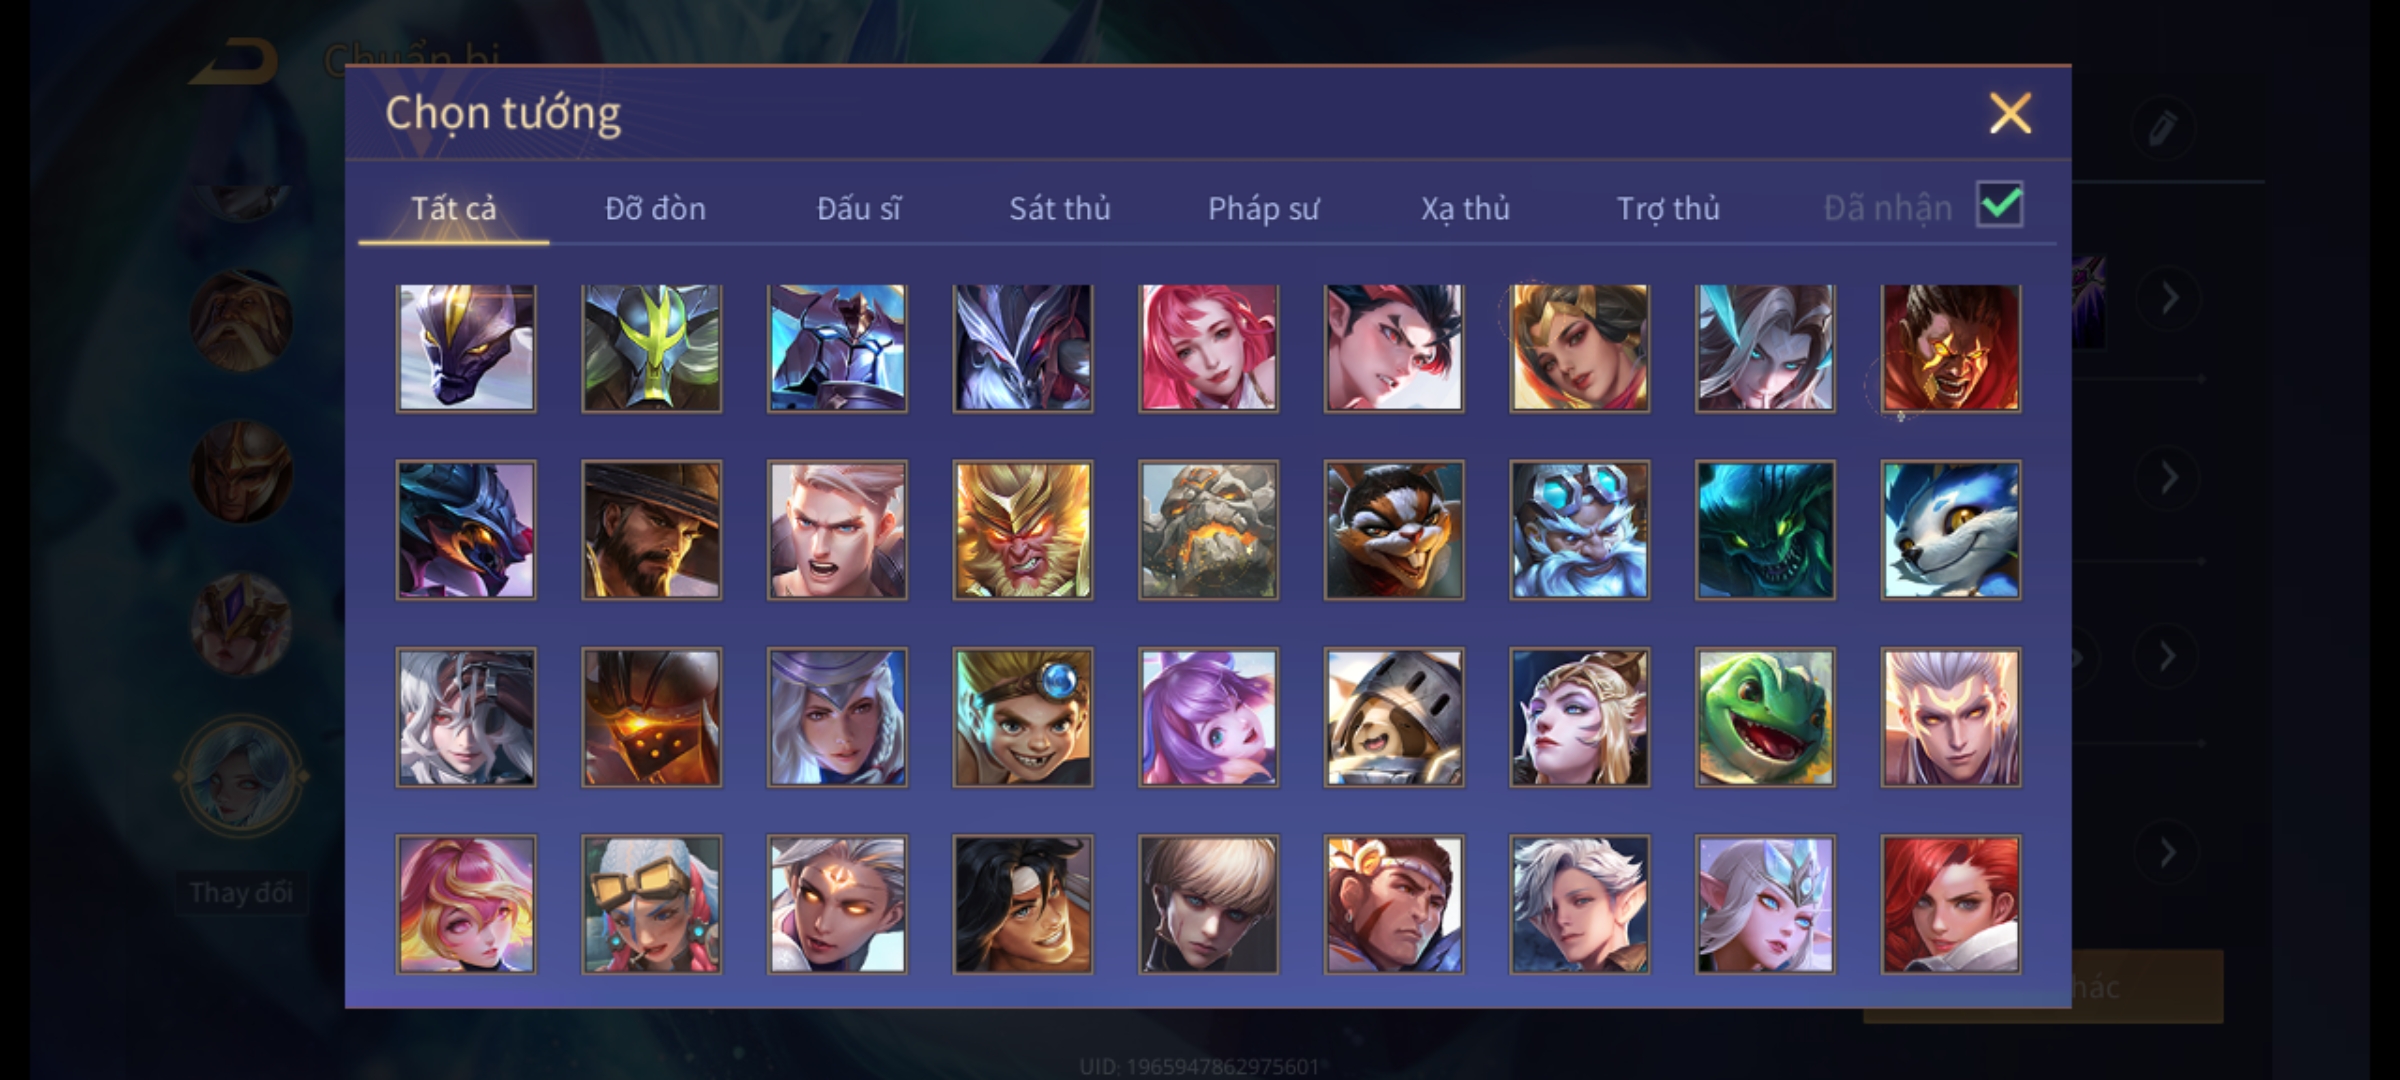Pick the blue goggled dwarf hero
The height and width of the screenshot is (1080, 2400).
1580,530
